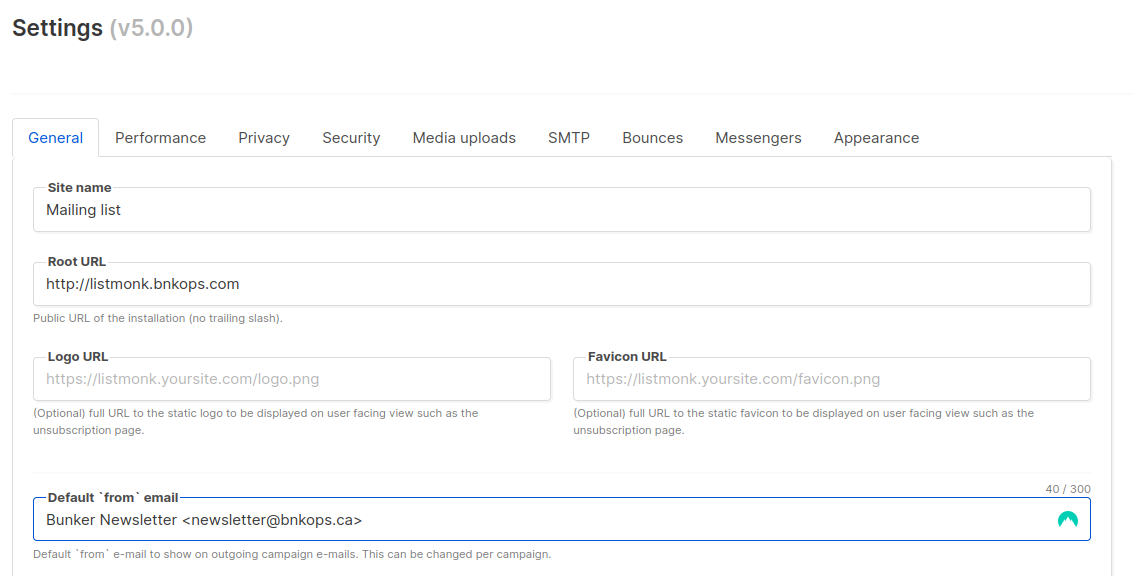Open the Messengers tab

click(x=758, y=137)
